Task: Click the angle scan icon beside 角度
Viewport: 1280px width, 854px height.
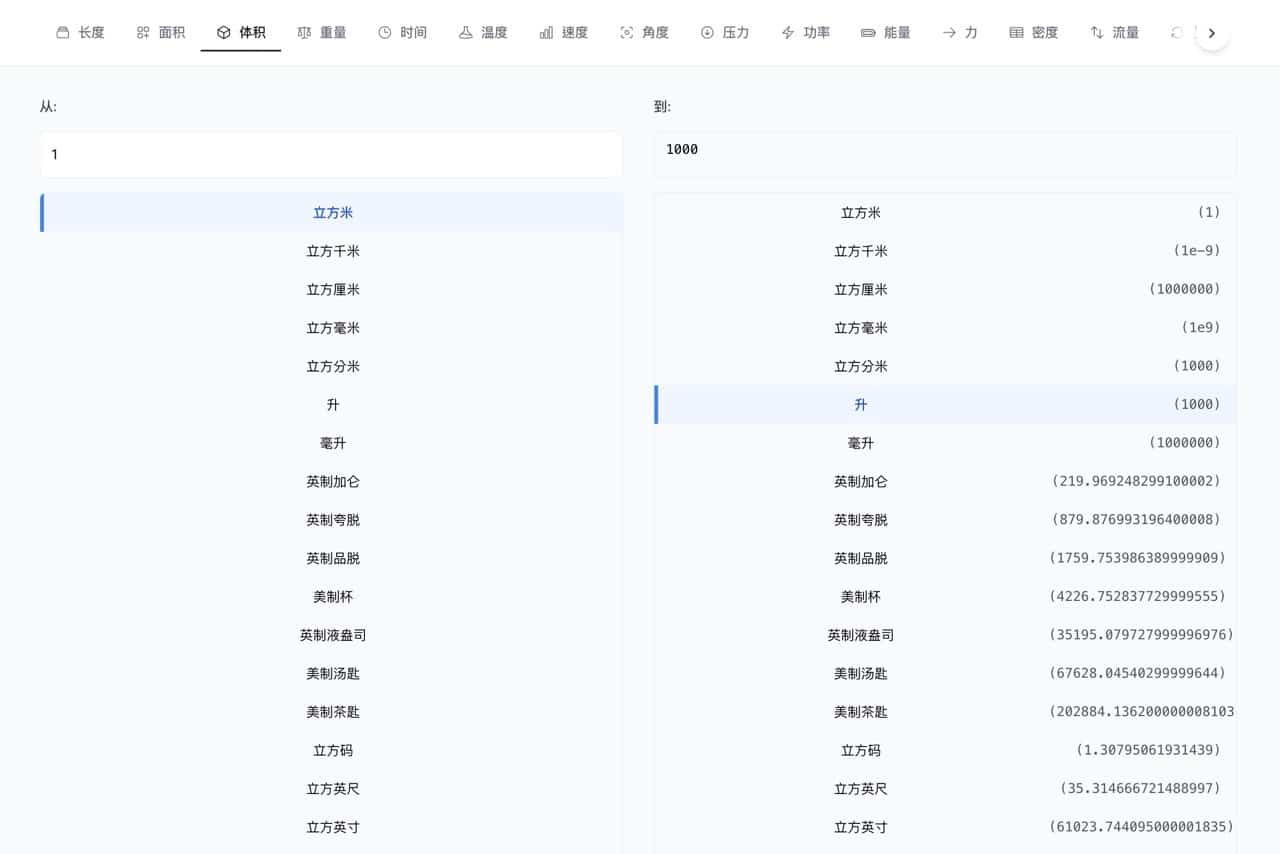Action: tap(627, 33)
